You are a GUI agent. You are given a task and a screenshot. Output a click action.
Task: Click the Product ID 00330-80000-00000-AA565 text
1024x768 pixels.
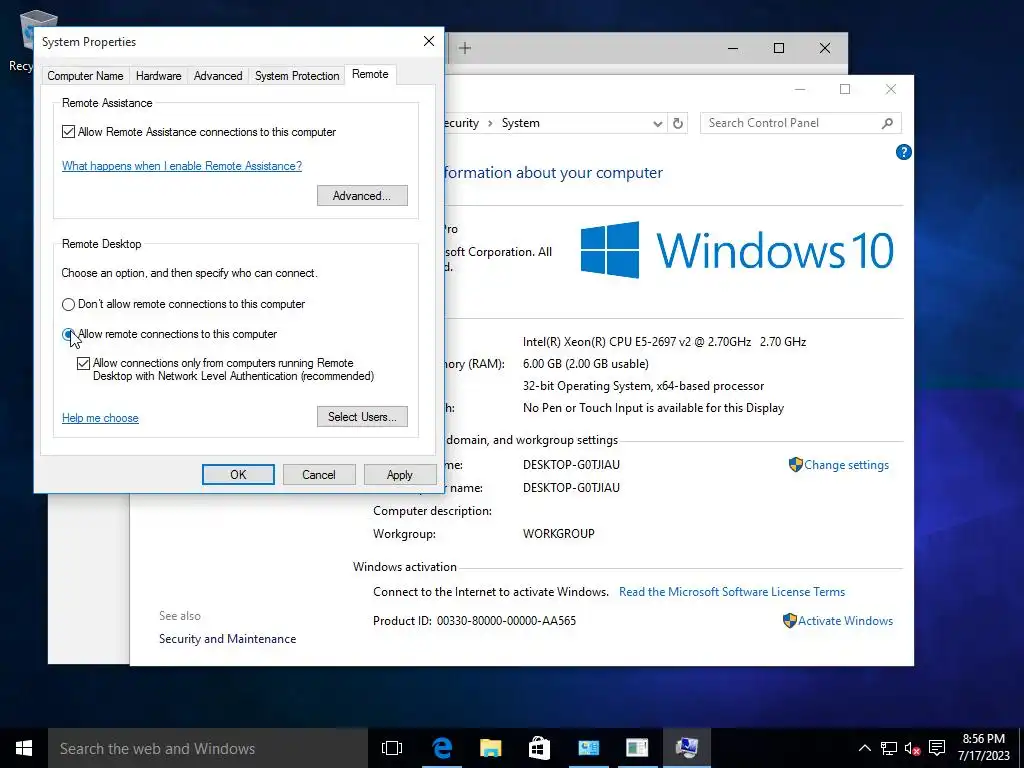474,621
